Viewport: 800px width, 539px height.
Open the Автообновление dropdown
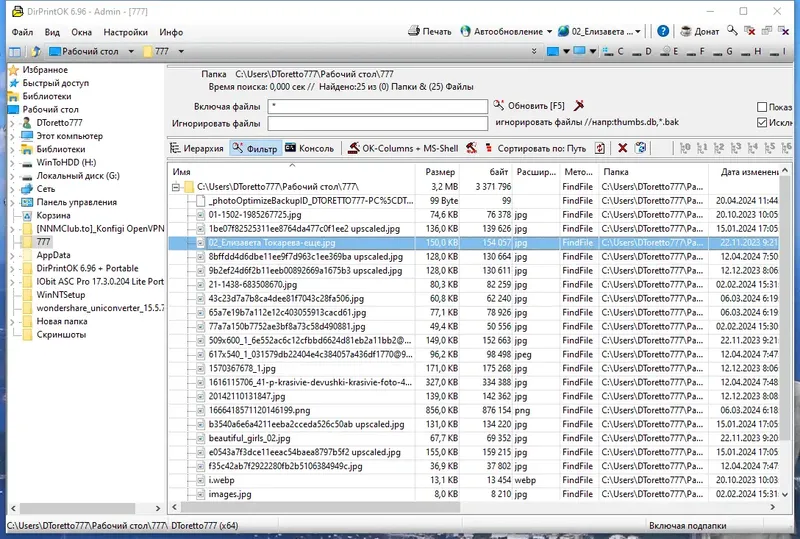click(549, 32)
